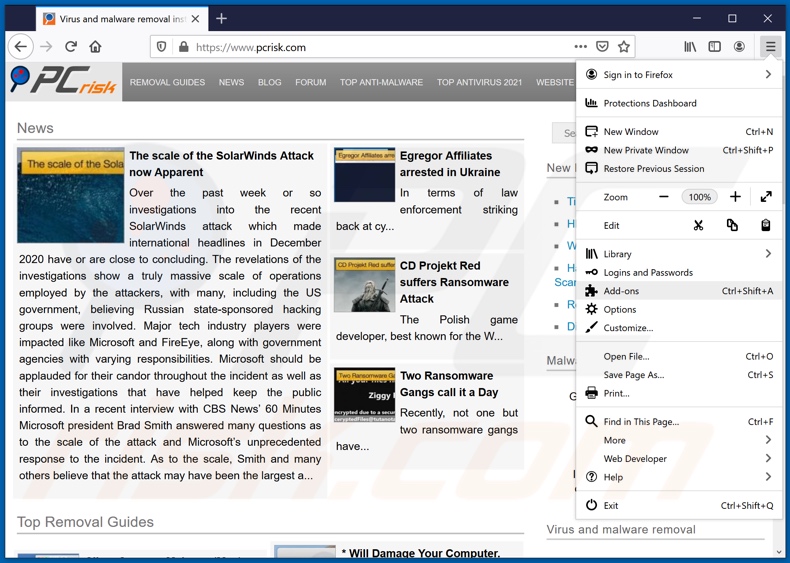Zoom out with the minus button
The width and height of the screenshot is (790, 563).
point(663,197)
